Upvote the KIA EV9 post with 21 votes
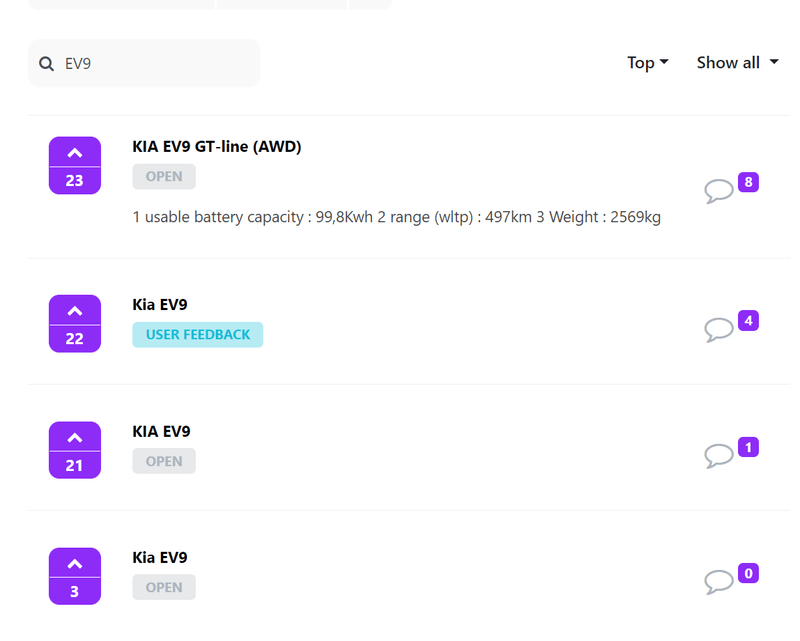Image resolution: width=800 pixels, height=641 pixels. click(75, 438)
